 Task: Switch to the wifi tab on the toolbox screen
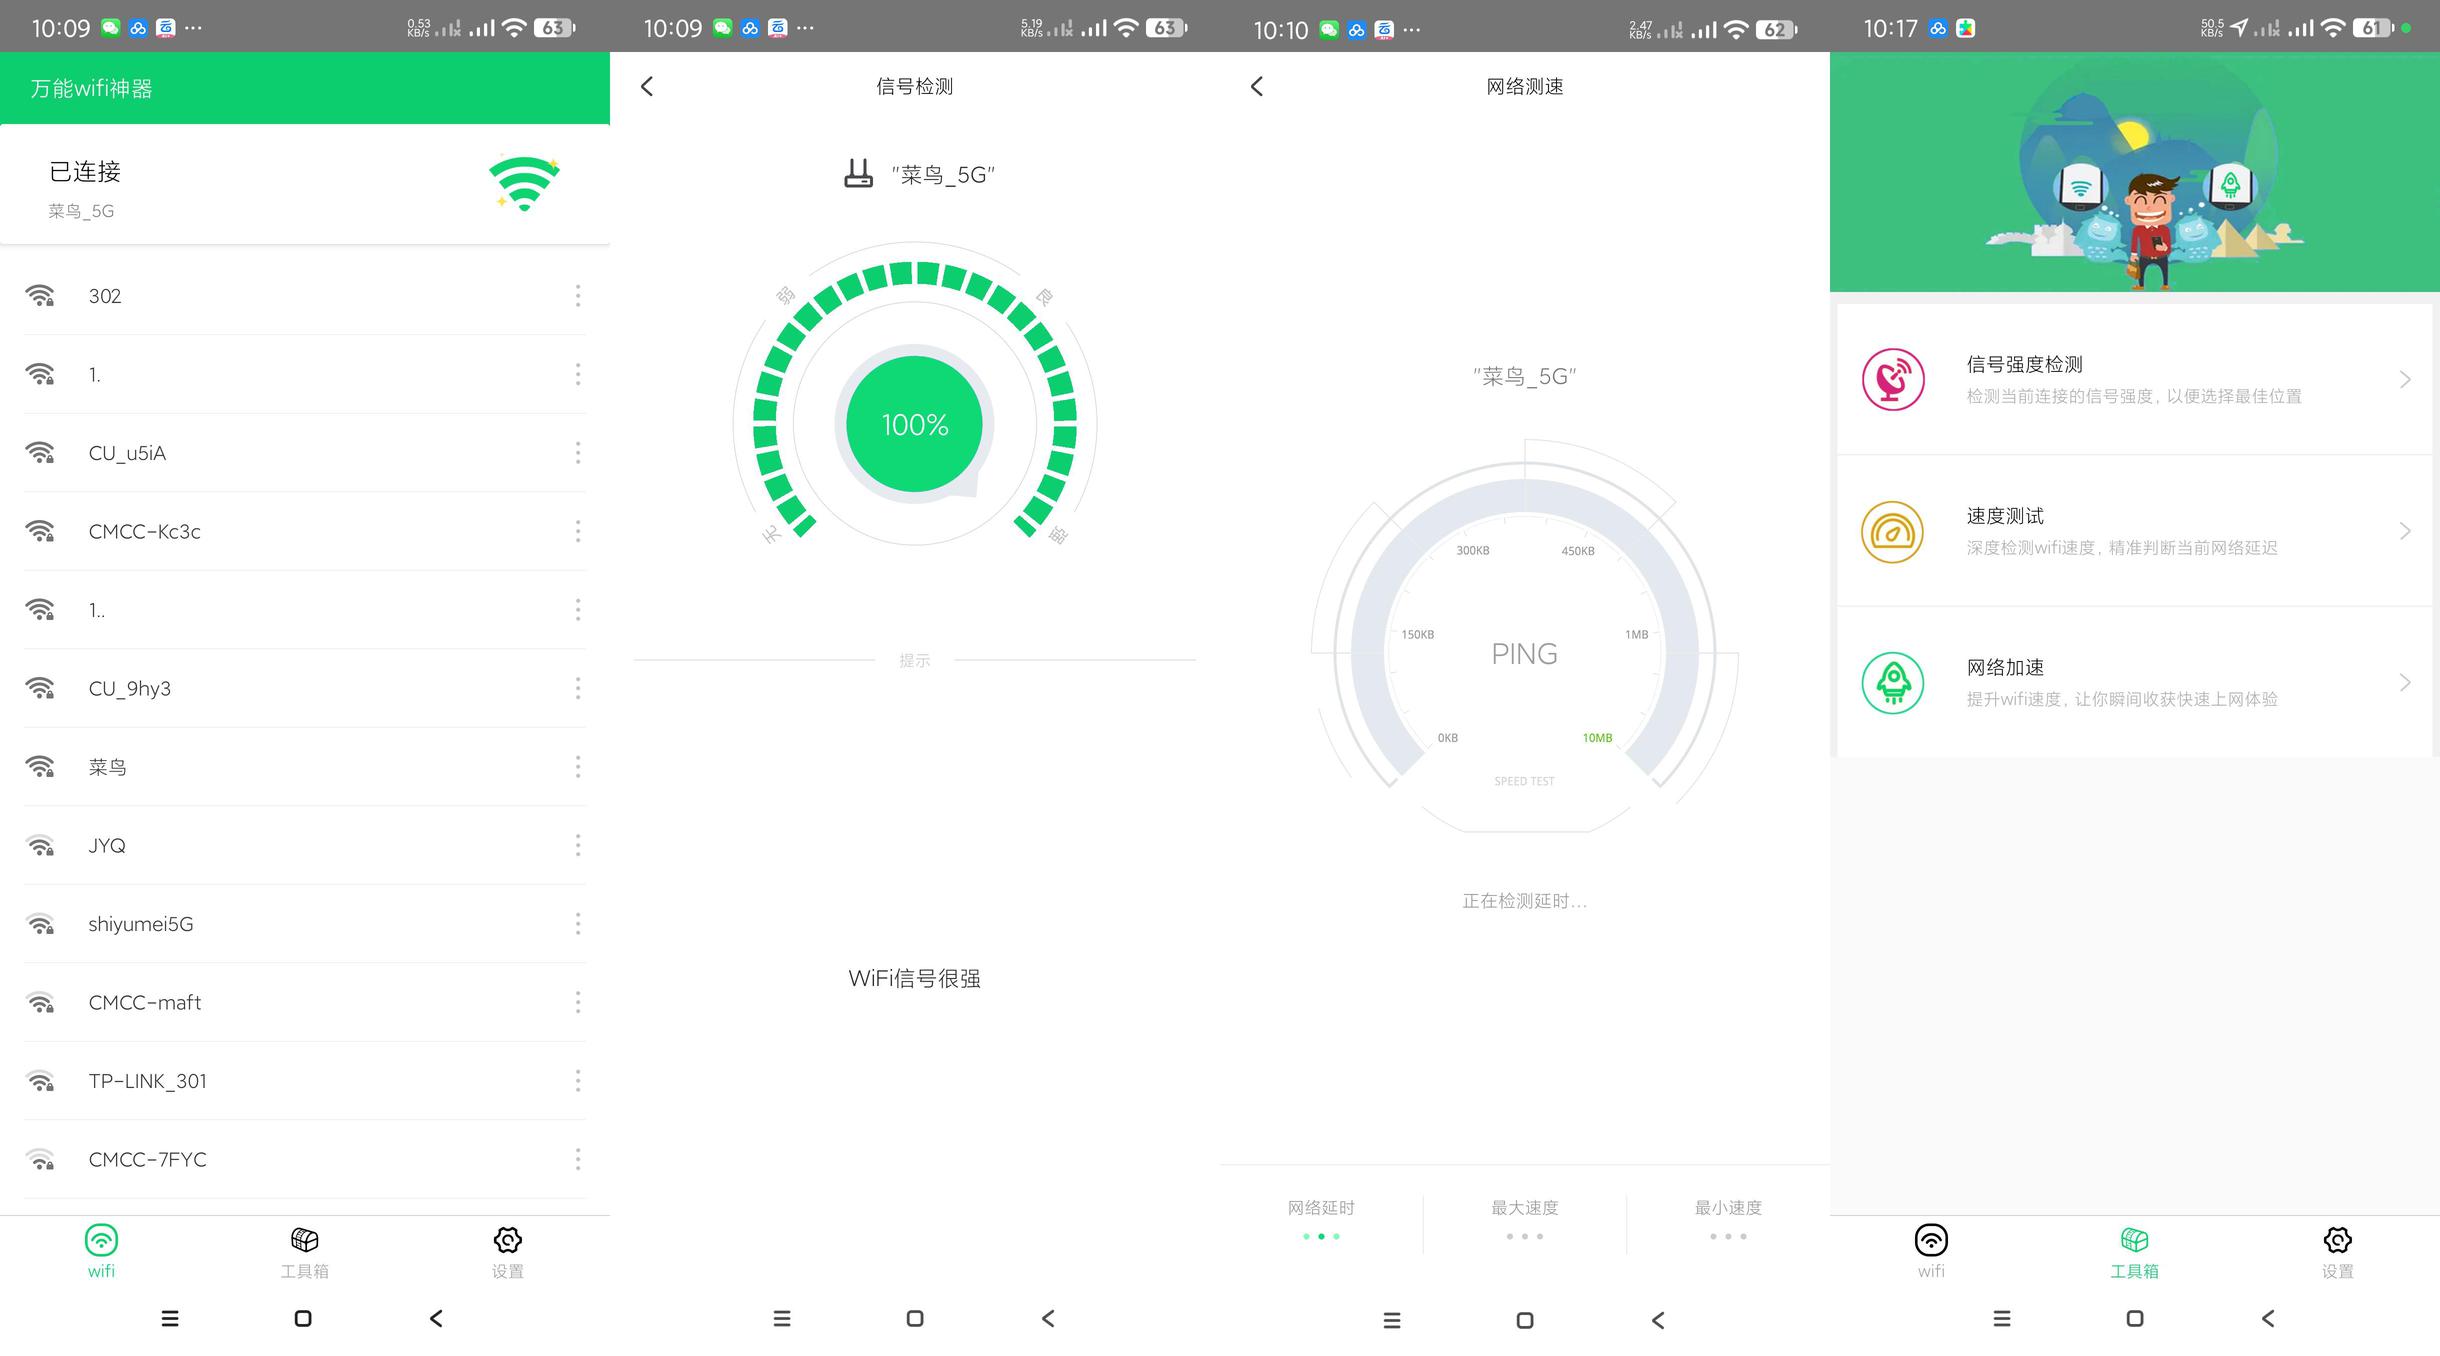coord(1931,1251)
